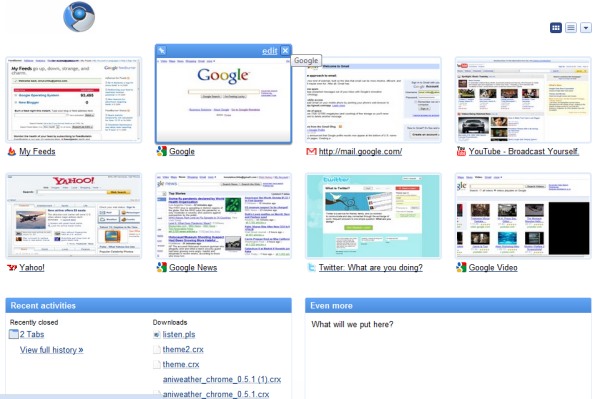Click the Yahoo! link
The height and width of the screenshot is (399, 600).
[32, 267]
